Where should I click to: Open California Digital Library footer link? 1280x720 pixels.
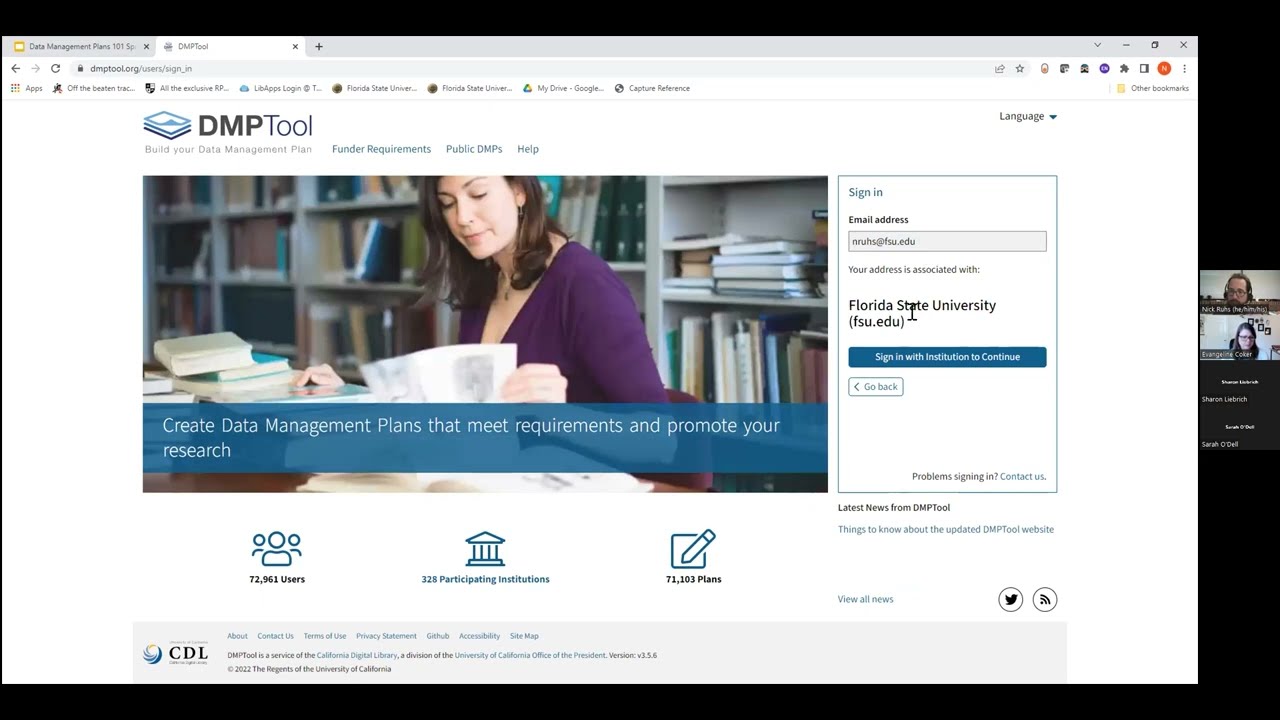tap(357, 655)
